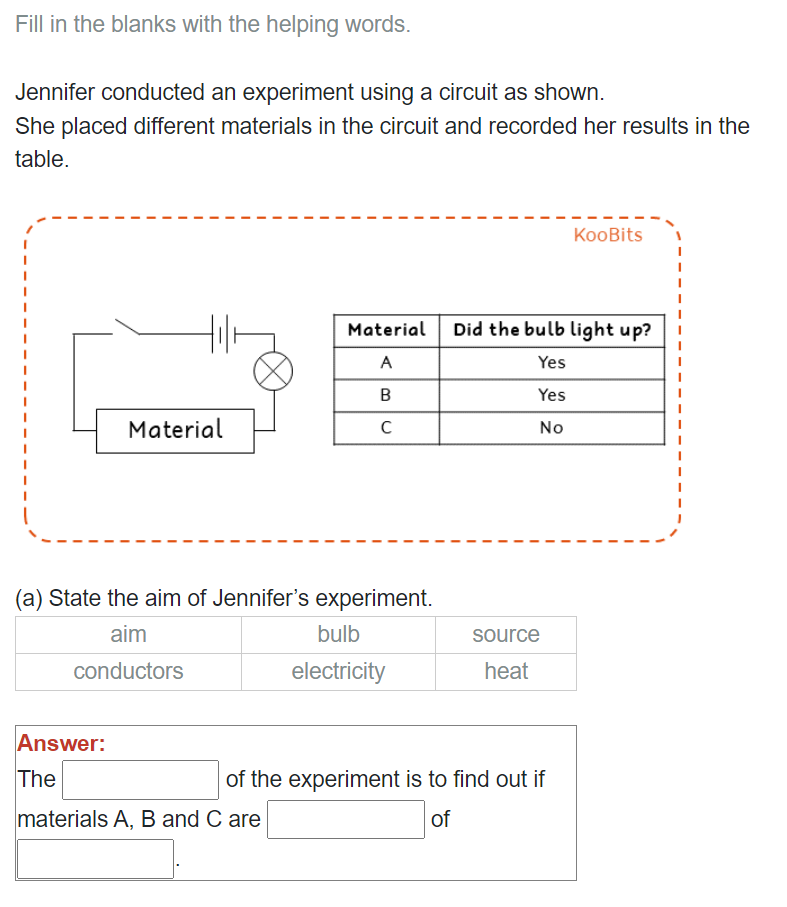Click the 'Yes' result for Material A
Viewport: 787px width, 907px height.
(551, 362)
